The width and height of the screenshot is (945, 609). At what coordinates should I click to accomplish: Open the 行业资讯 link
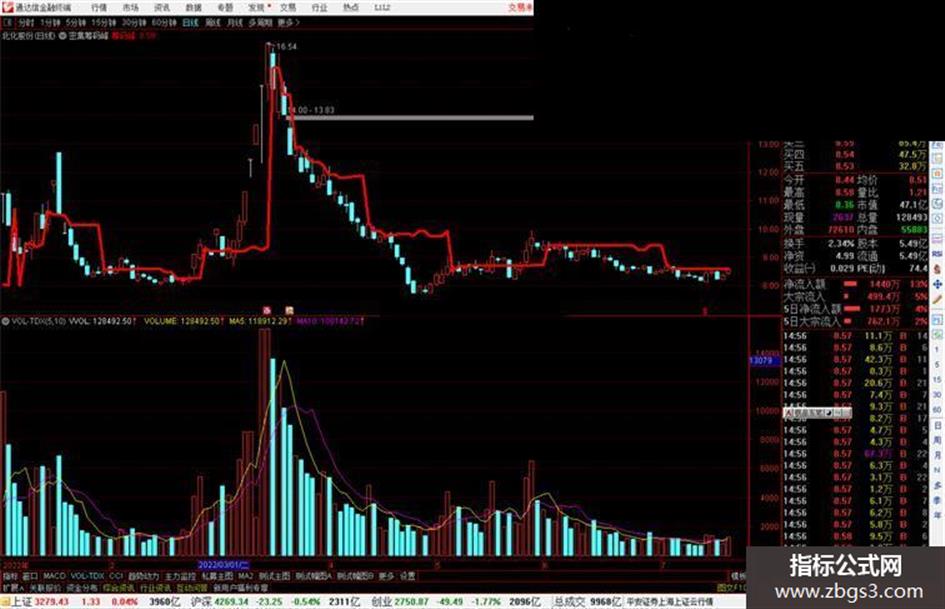pos(155,587)
